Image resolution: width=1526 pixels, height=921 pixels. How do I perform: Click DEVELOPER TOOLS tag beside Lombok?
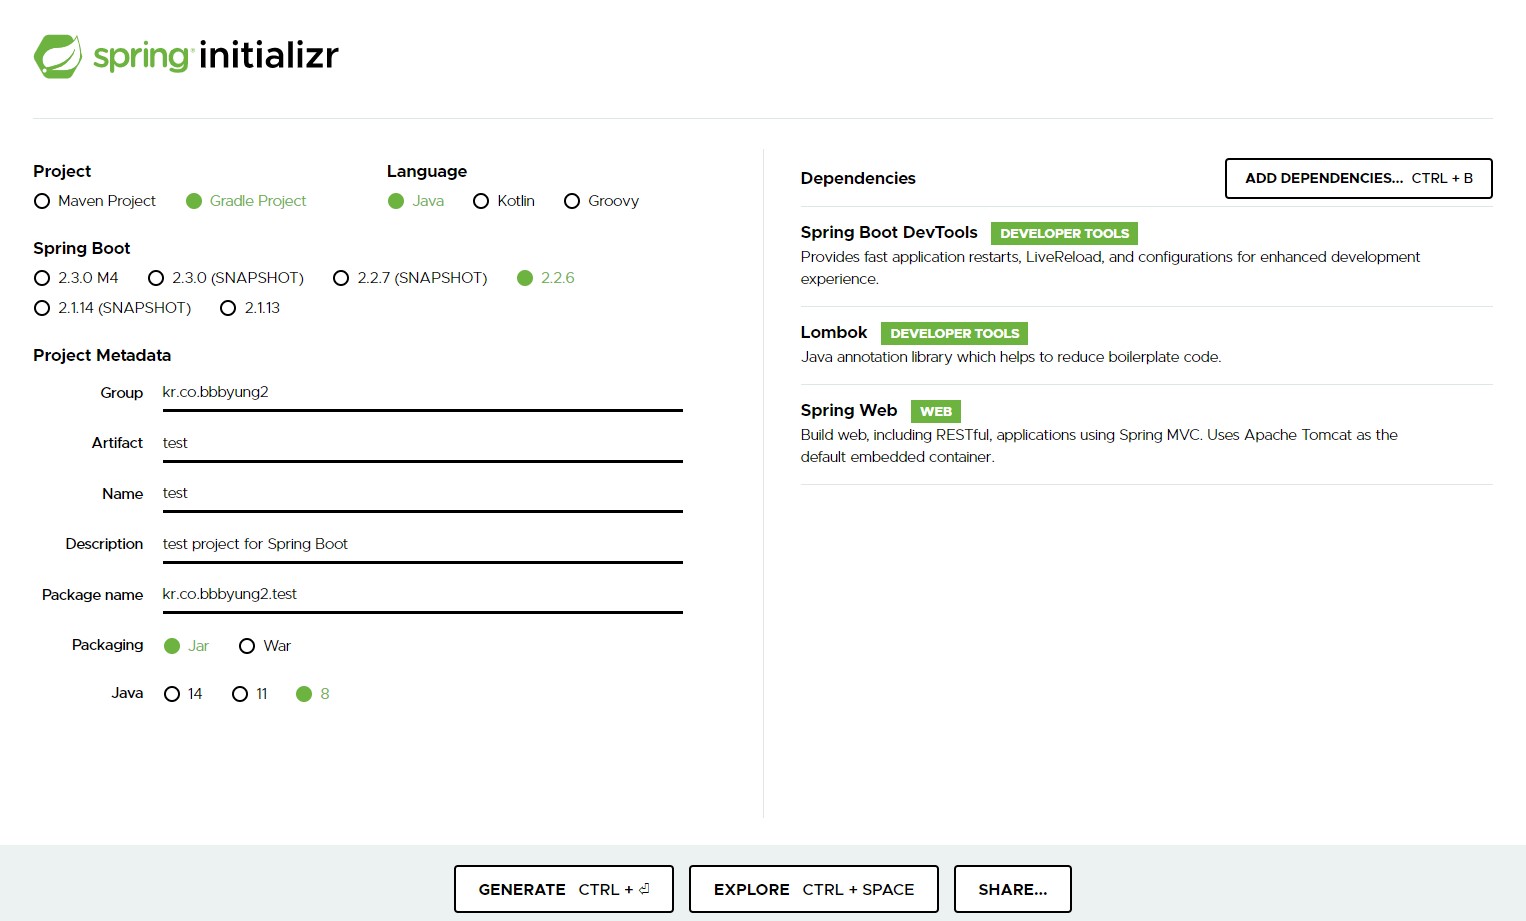pos(954,333)
